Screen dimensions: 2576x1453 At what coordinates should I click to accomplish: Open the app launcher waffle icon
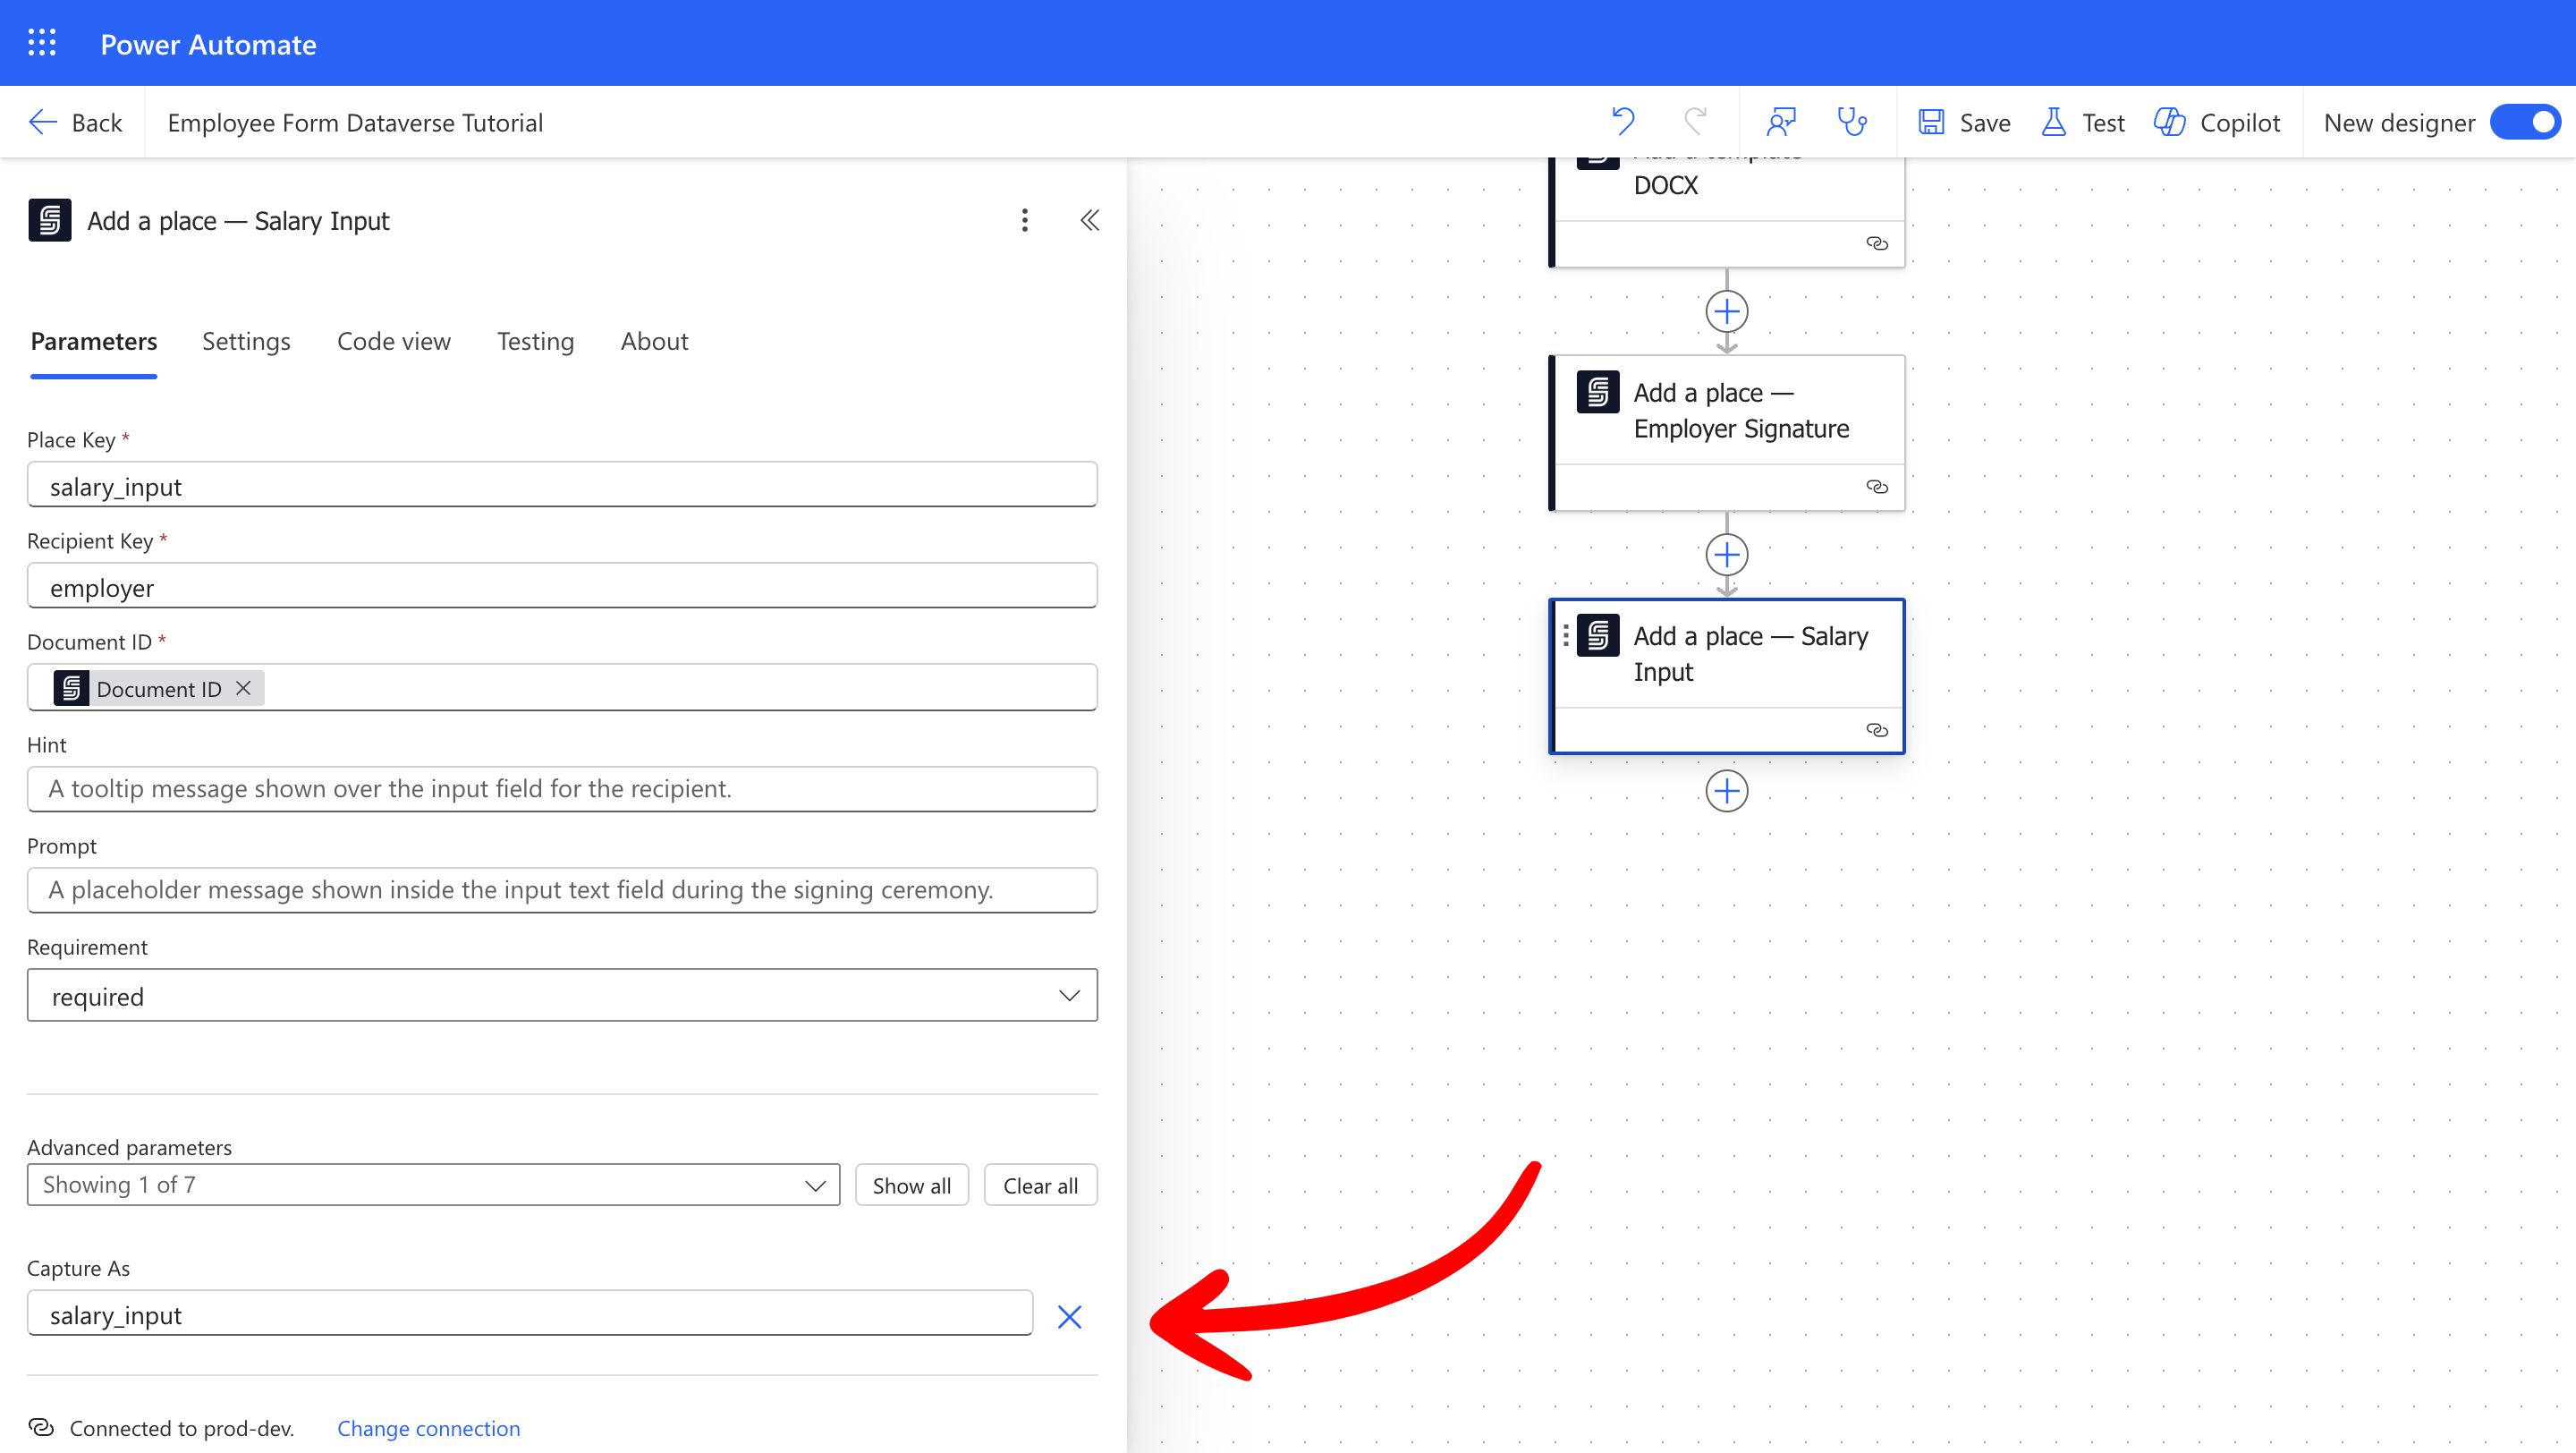point(42,43)
